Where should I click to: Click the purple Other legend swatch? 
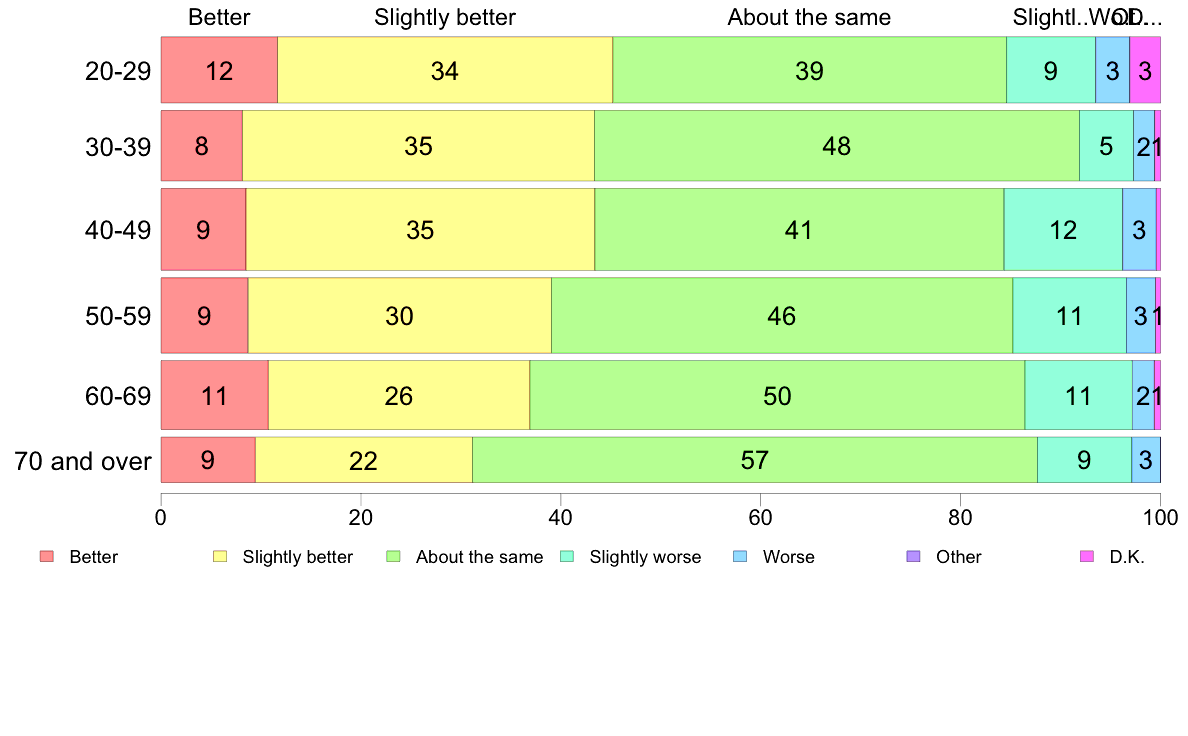tap(914, 556)
